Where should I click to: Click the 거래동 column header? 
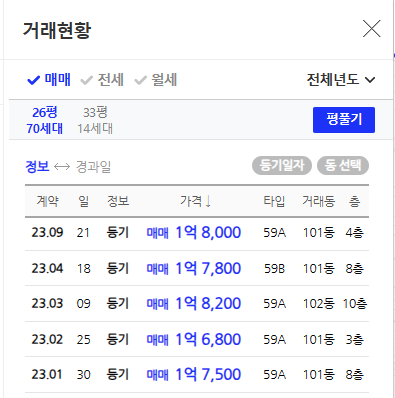(x=318, y=201)
